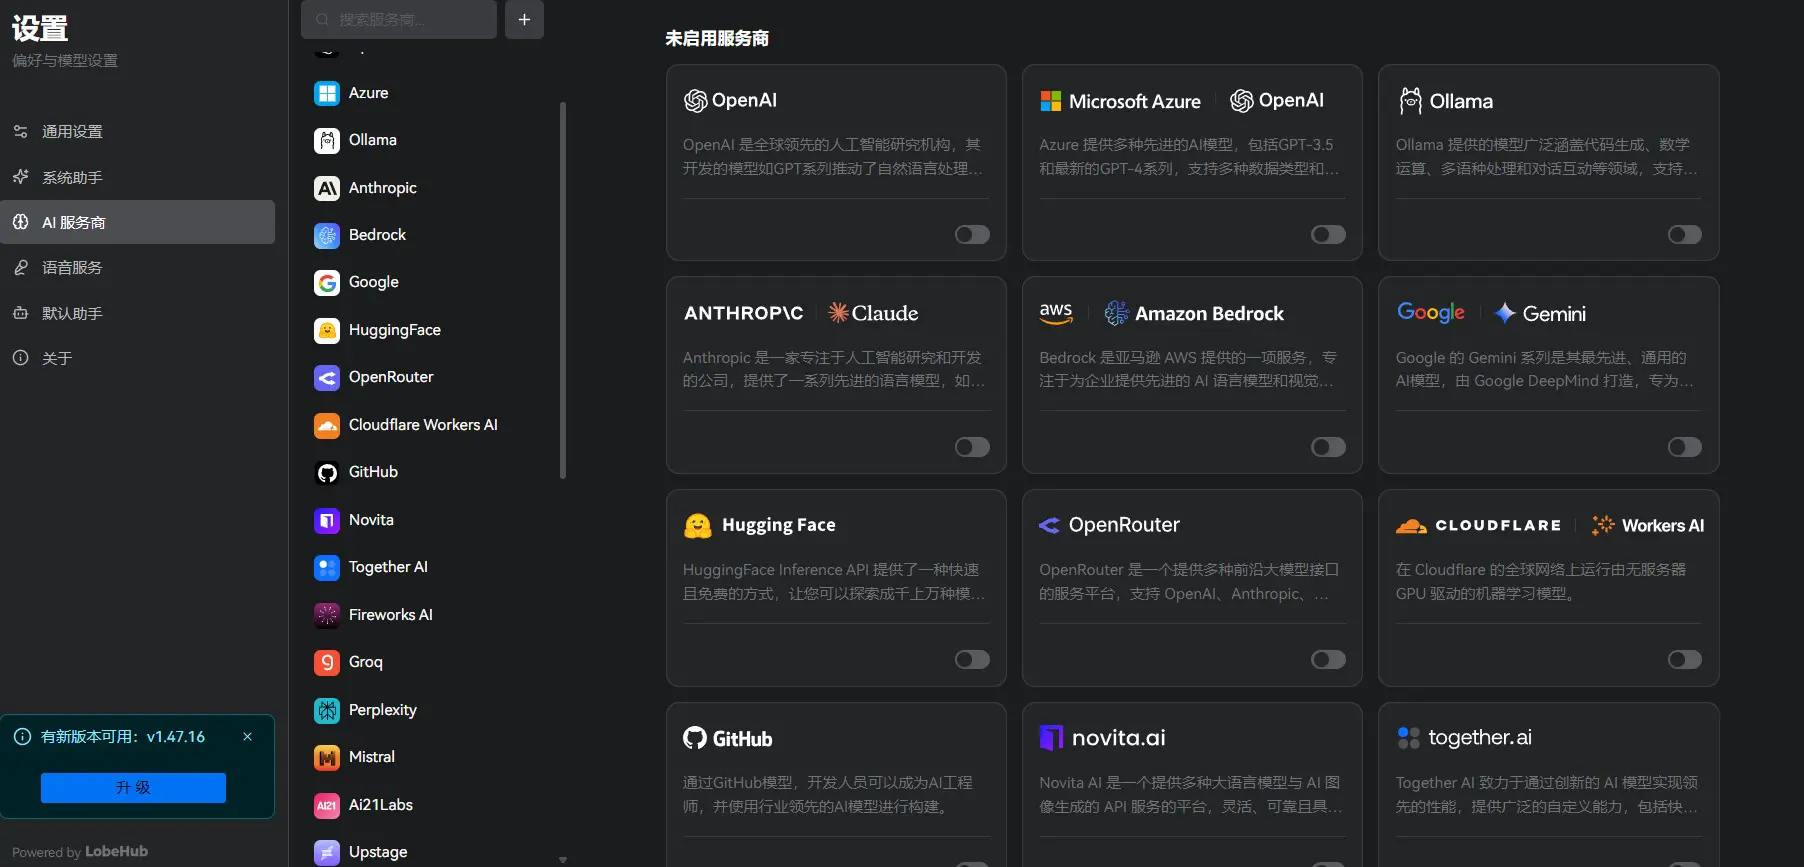Open 通用设置 settings menu item
Viewport: 1804px width, 867px height.
72,132
